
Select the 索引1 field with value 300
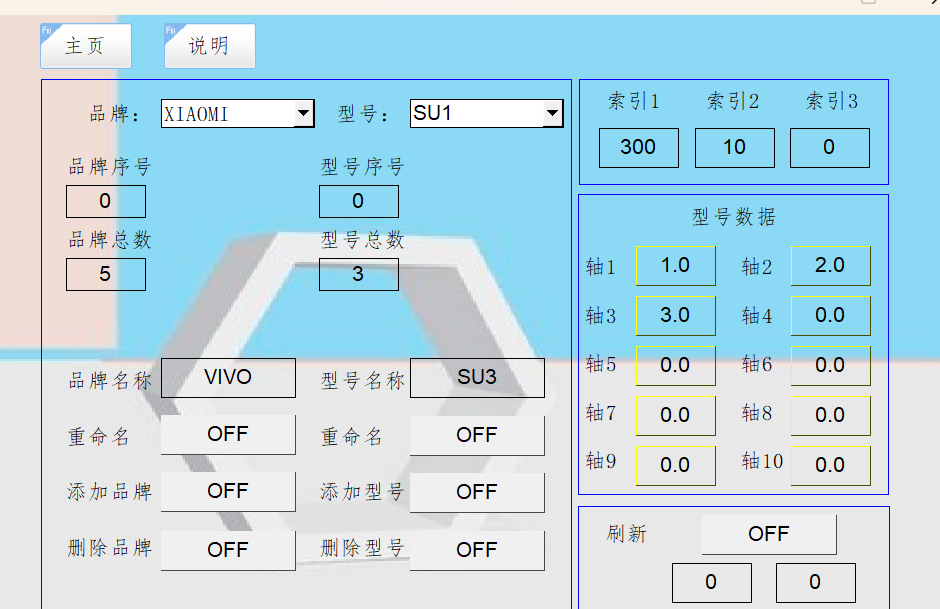(638, 148)
